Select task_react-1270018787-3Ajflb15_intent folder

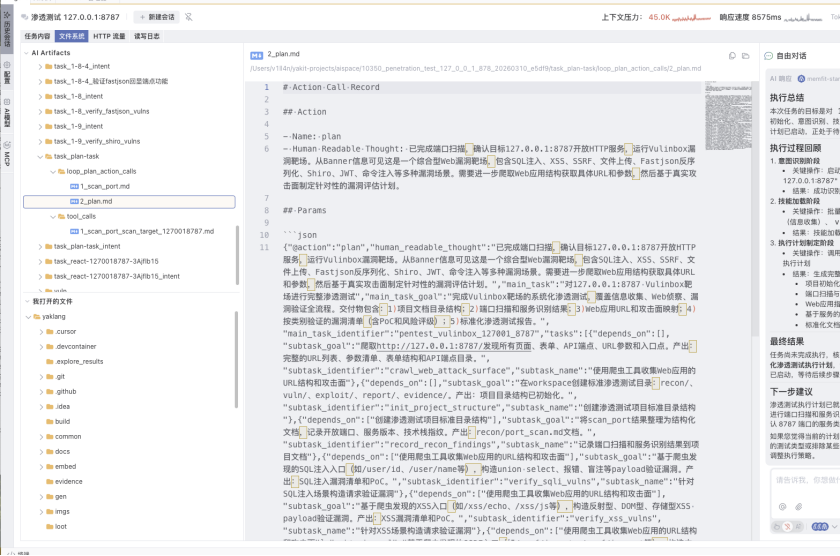(117, 276)
